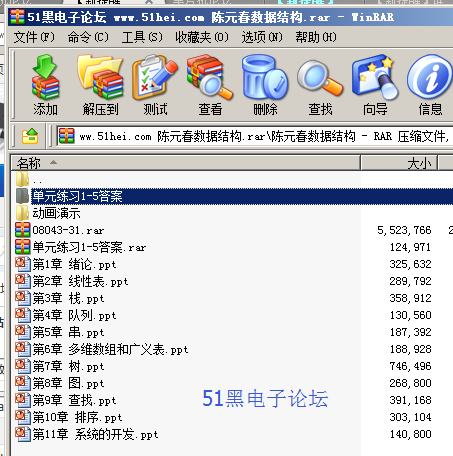
Task: Click the 动画演示 folder icon
Action: click(22, 213)
